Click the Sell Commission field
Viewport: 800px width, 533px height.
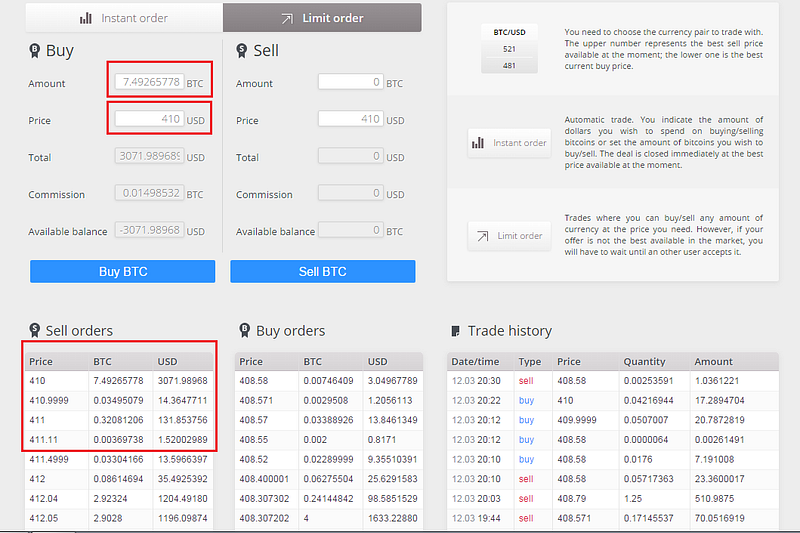[351, 193]
